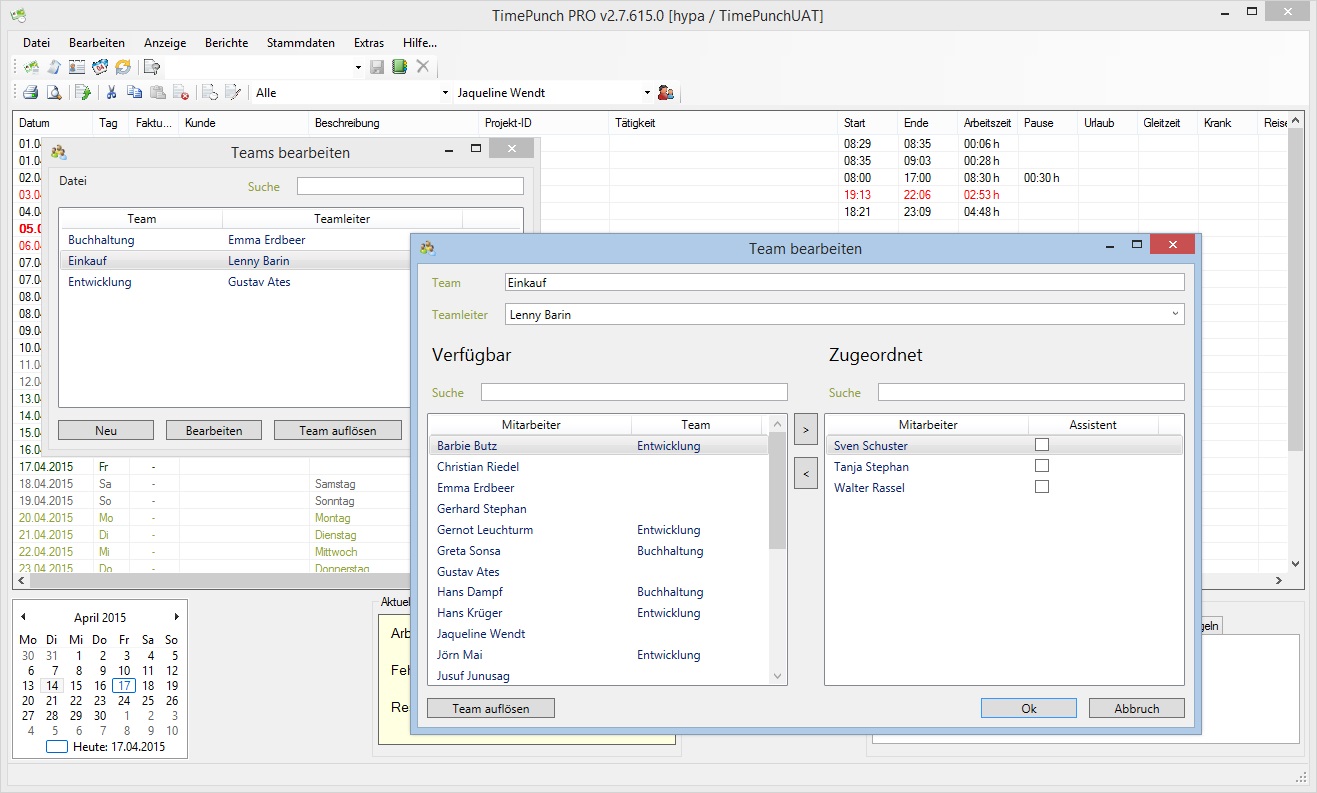Click the two-person employee icon beside Jaqueline Wendt
This screenshot has height=793, width=1317.
tap(665, 93)
